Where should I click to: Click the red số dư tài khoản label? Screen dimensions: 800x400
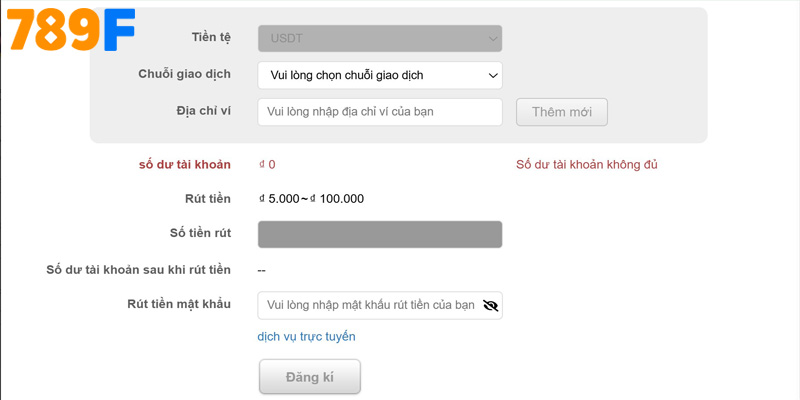coord(184,165)
